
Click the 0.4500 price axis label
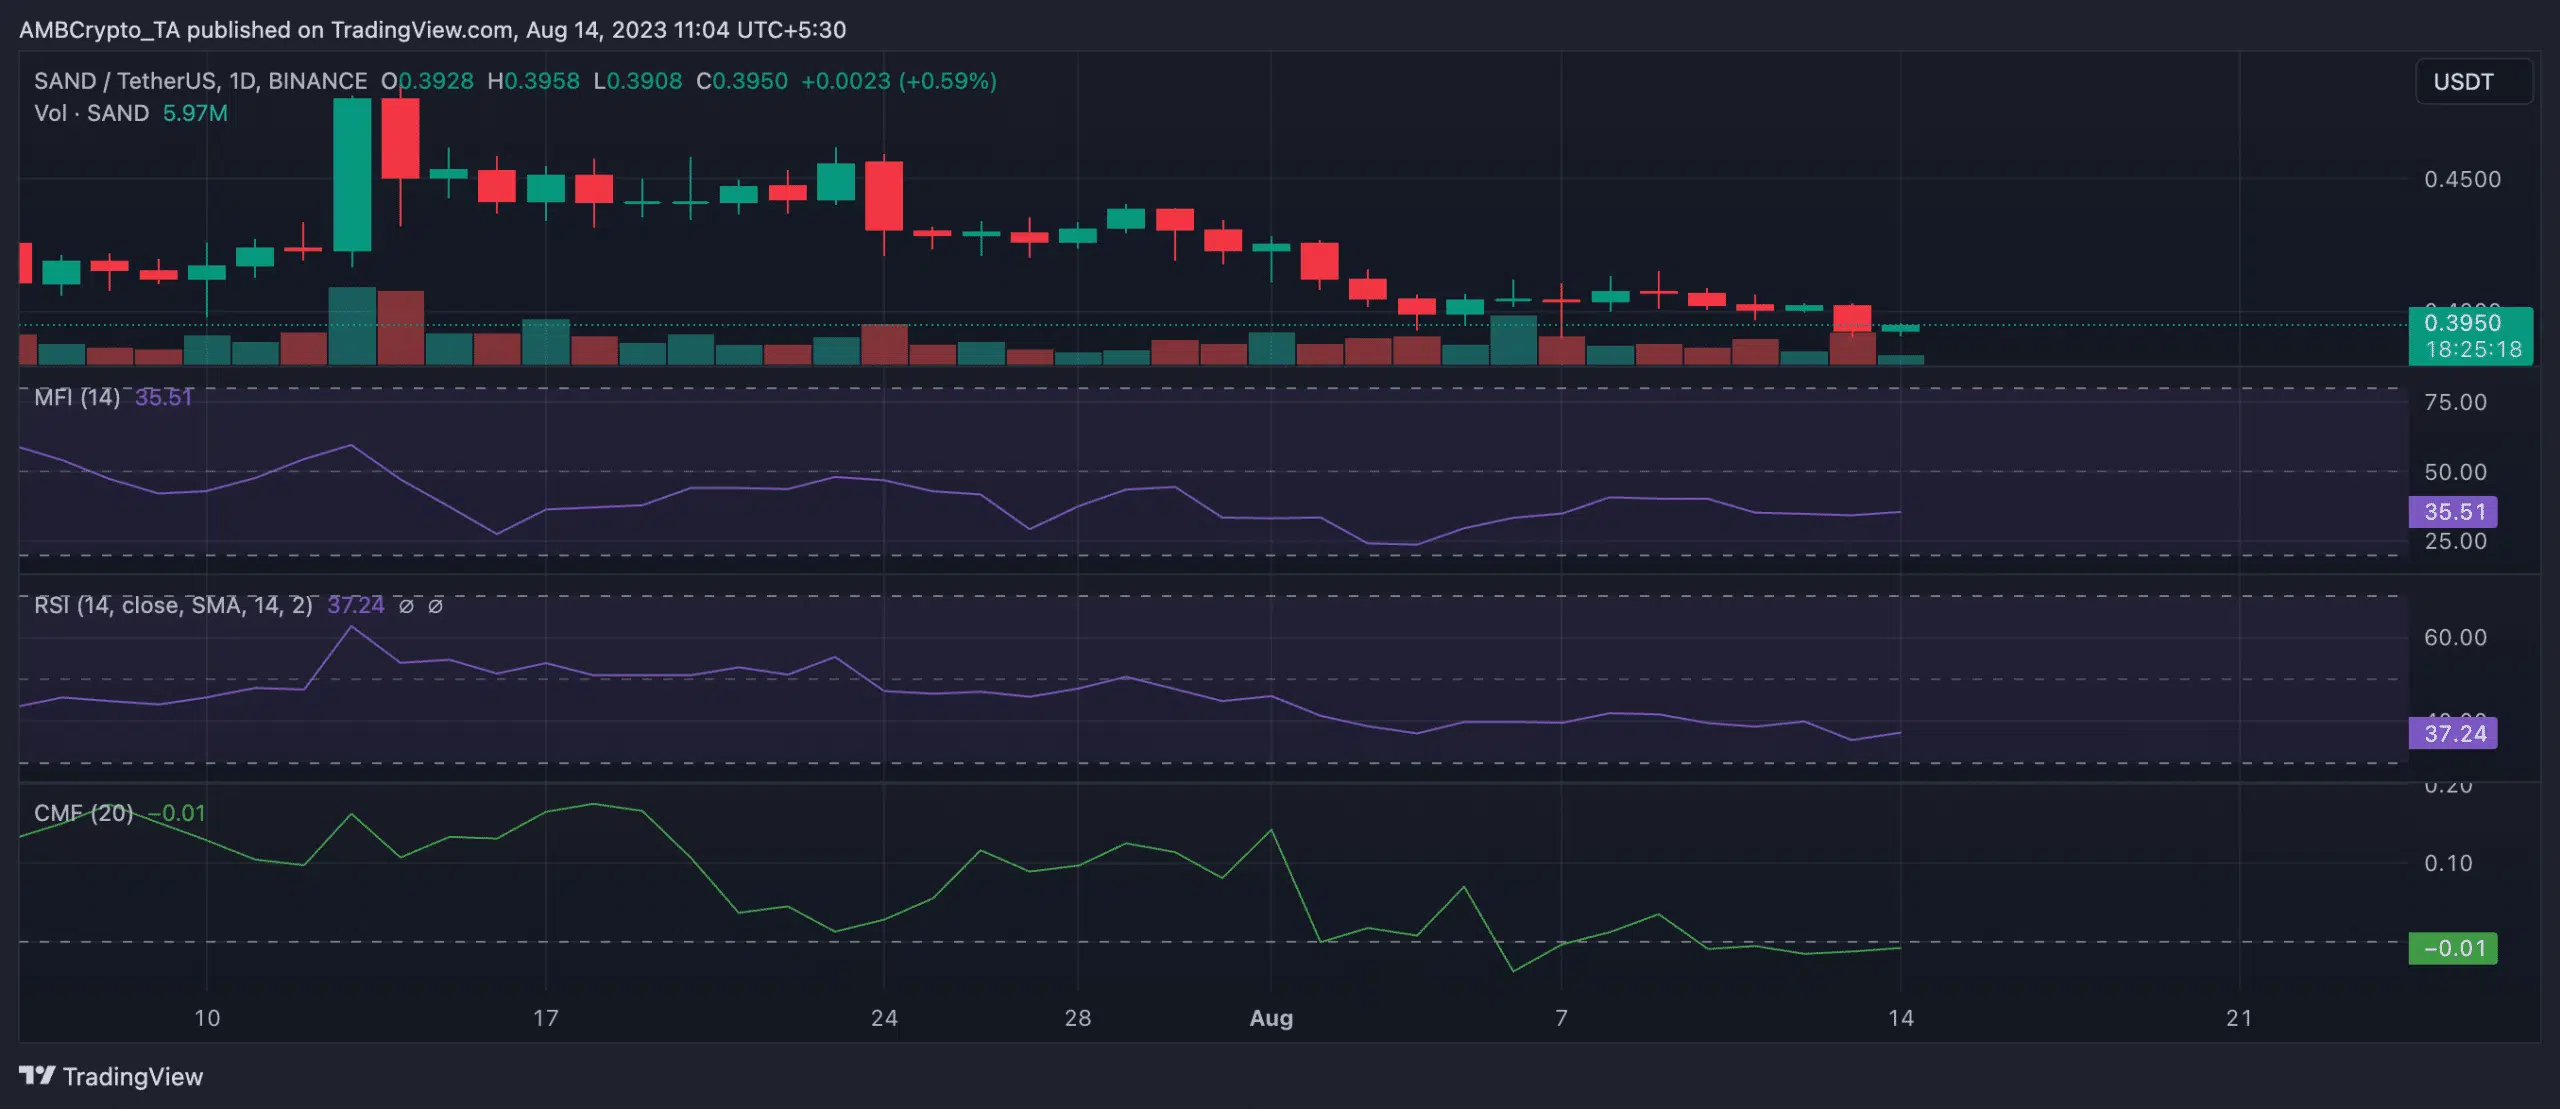[x=2462, y=179]
